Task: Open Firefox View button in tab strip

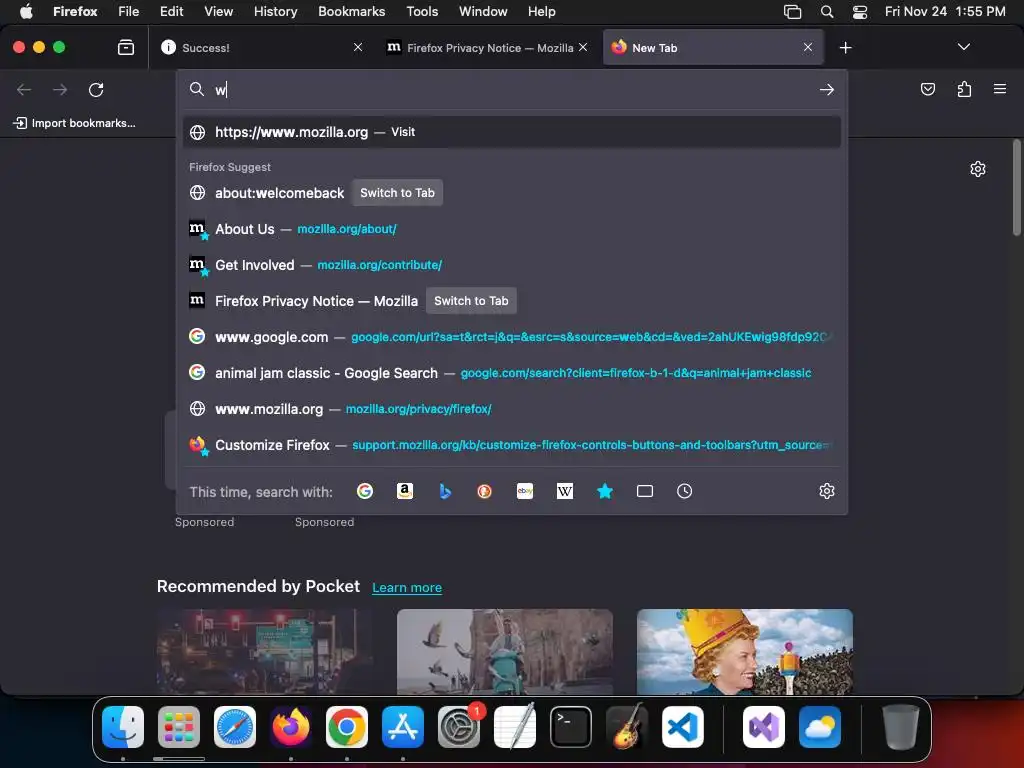Action: click(125, 48)
